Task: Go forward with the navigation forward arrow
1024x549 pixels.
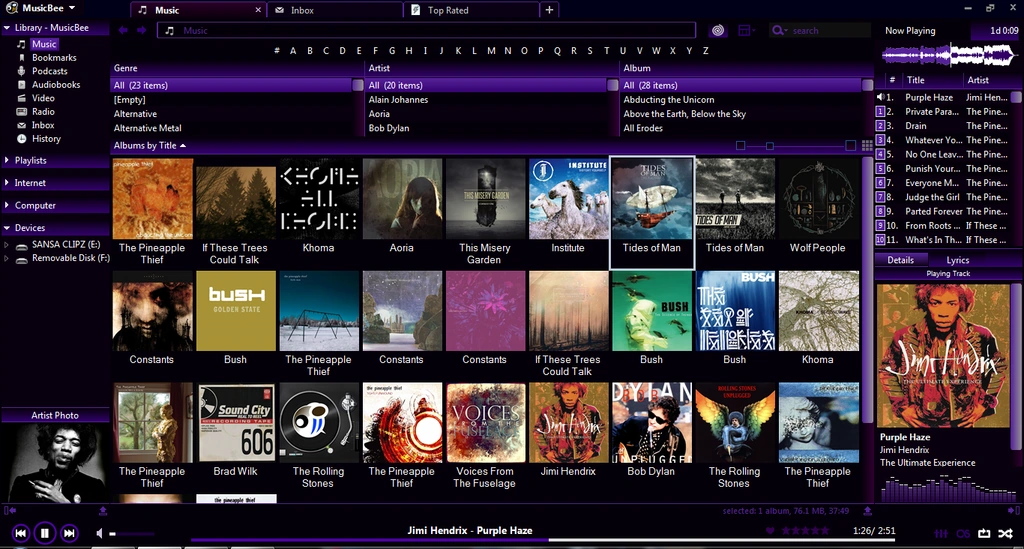Action: pos(141,30)
